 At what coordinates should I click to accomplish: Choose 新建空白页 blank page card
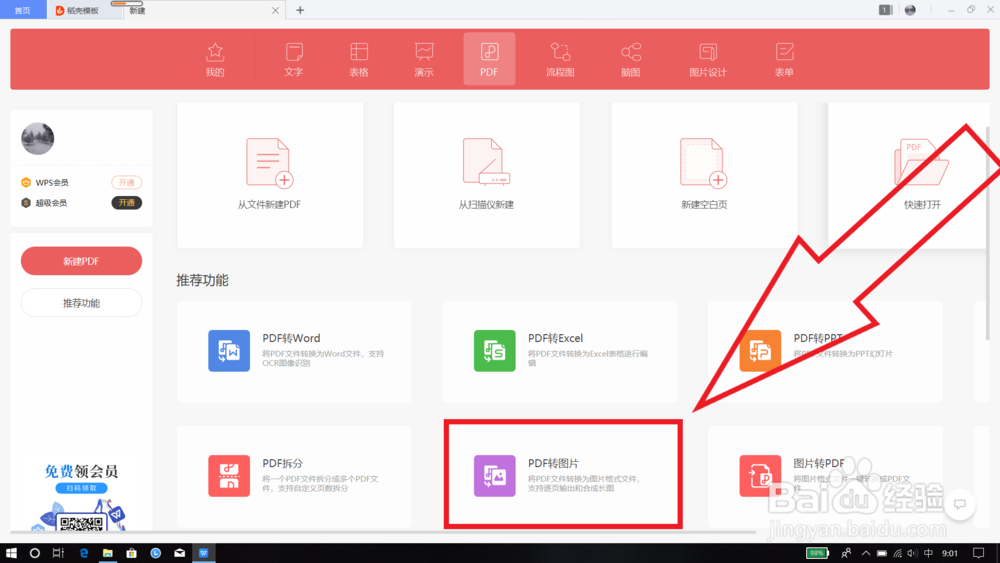pyautogui.click(x=704, y=175)
